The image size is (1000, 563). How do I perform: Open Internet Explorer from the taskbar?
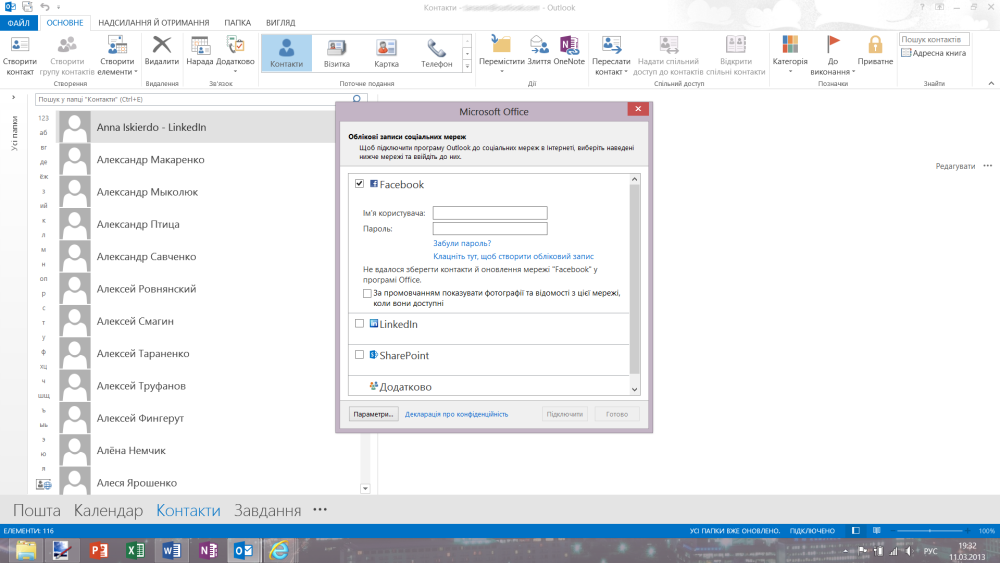279,550
